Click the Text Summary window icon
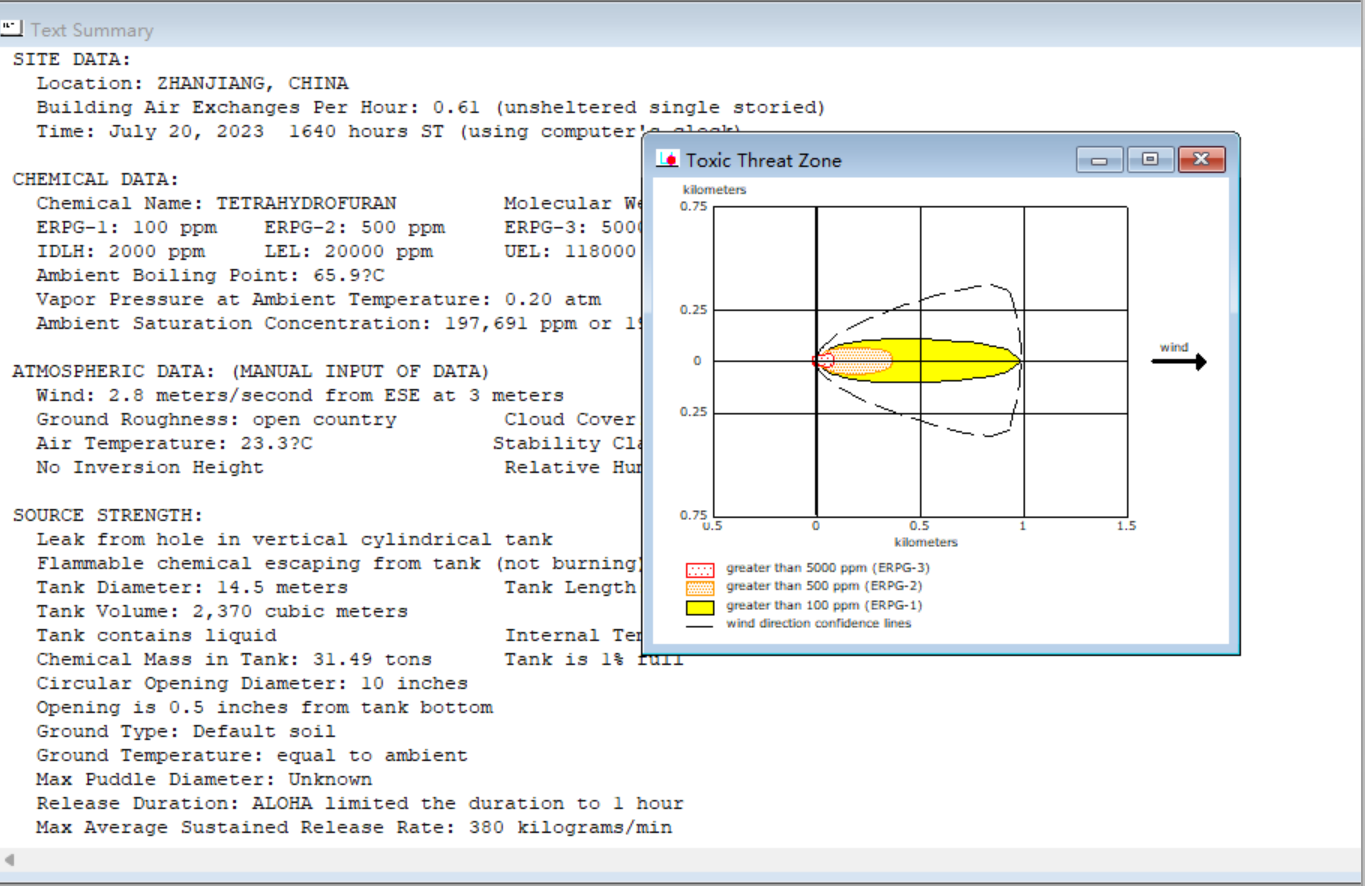 pos(12,29)
